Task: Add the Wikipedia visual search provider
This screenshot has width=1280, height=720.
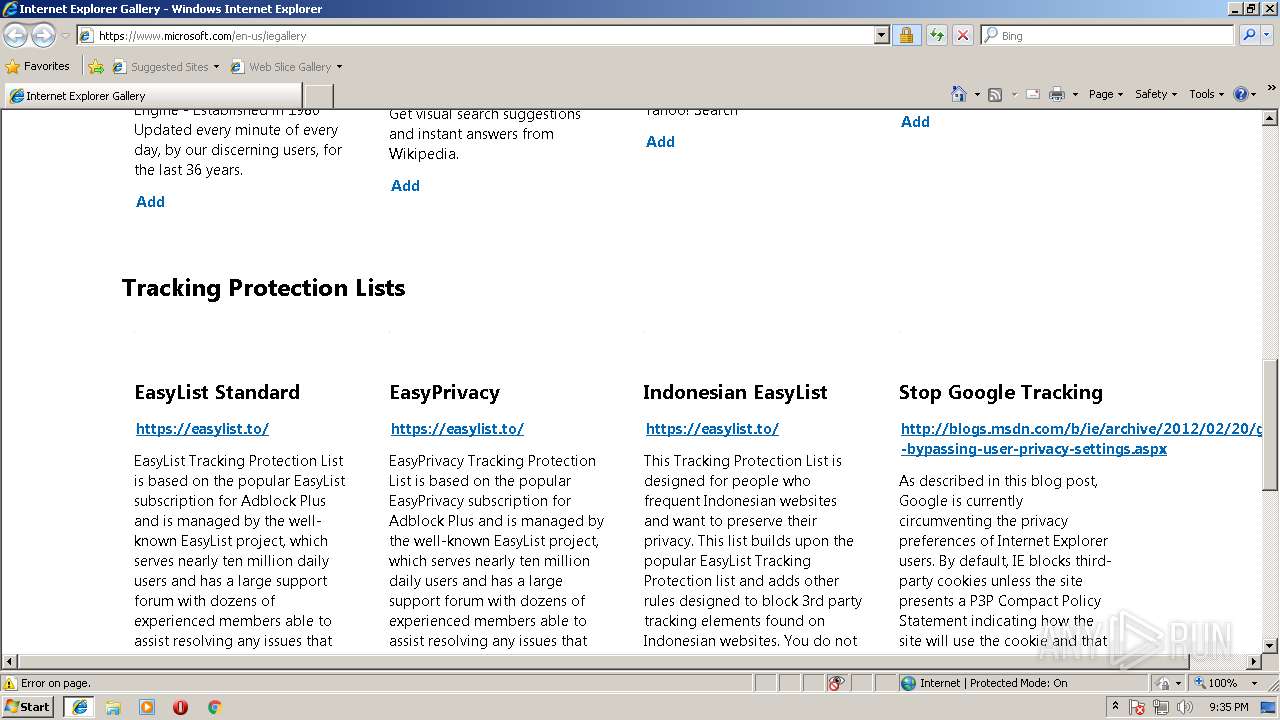Action: pyautogui.click(x=405, y=186)
